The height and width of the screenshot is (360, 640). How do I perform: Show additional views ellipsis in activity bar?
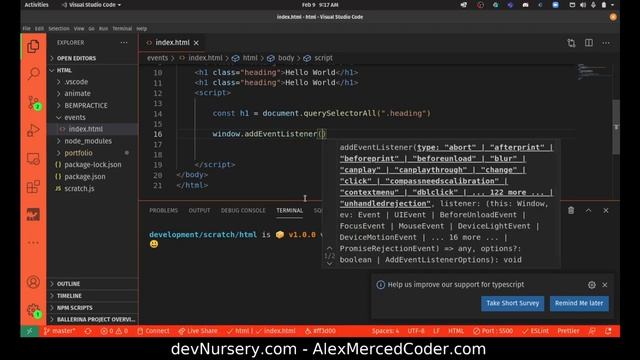pyautogui.click(x=33, y=242)
